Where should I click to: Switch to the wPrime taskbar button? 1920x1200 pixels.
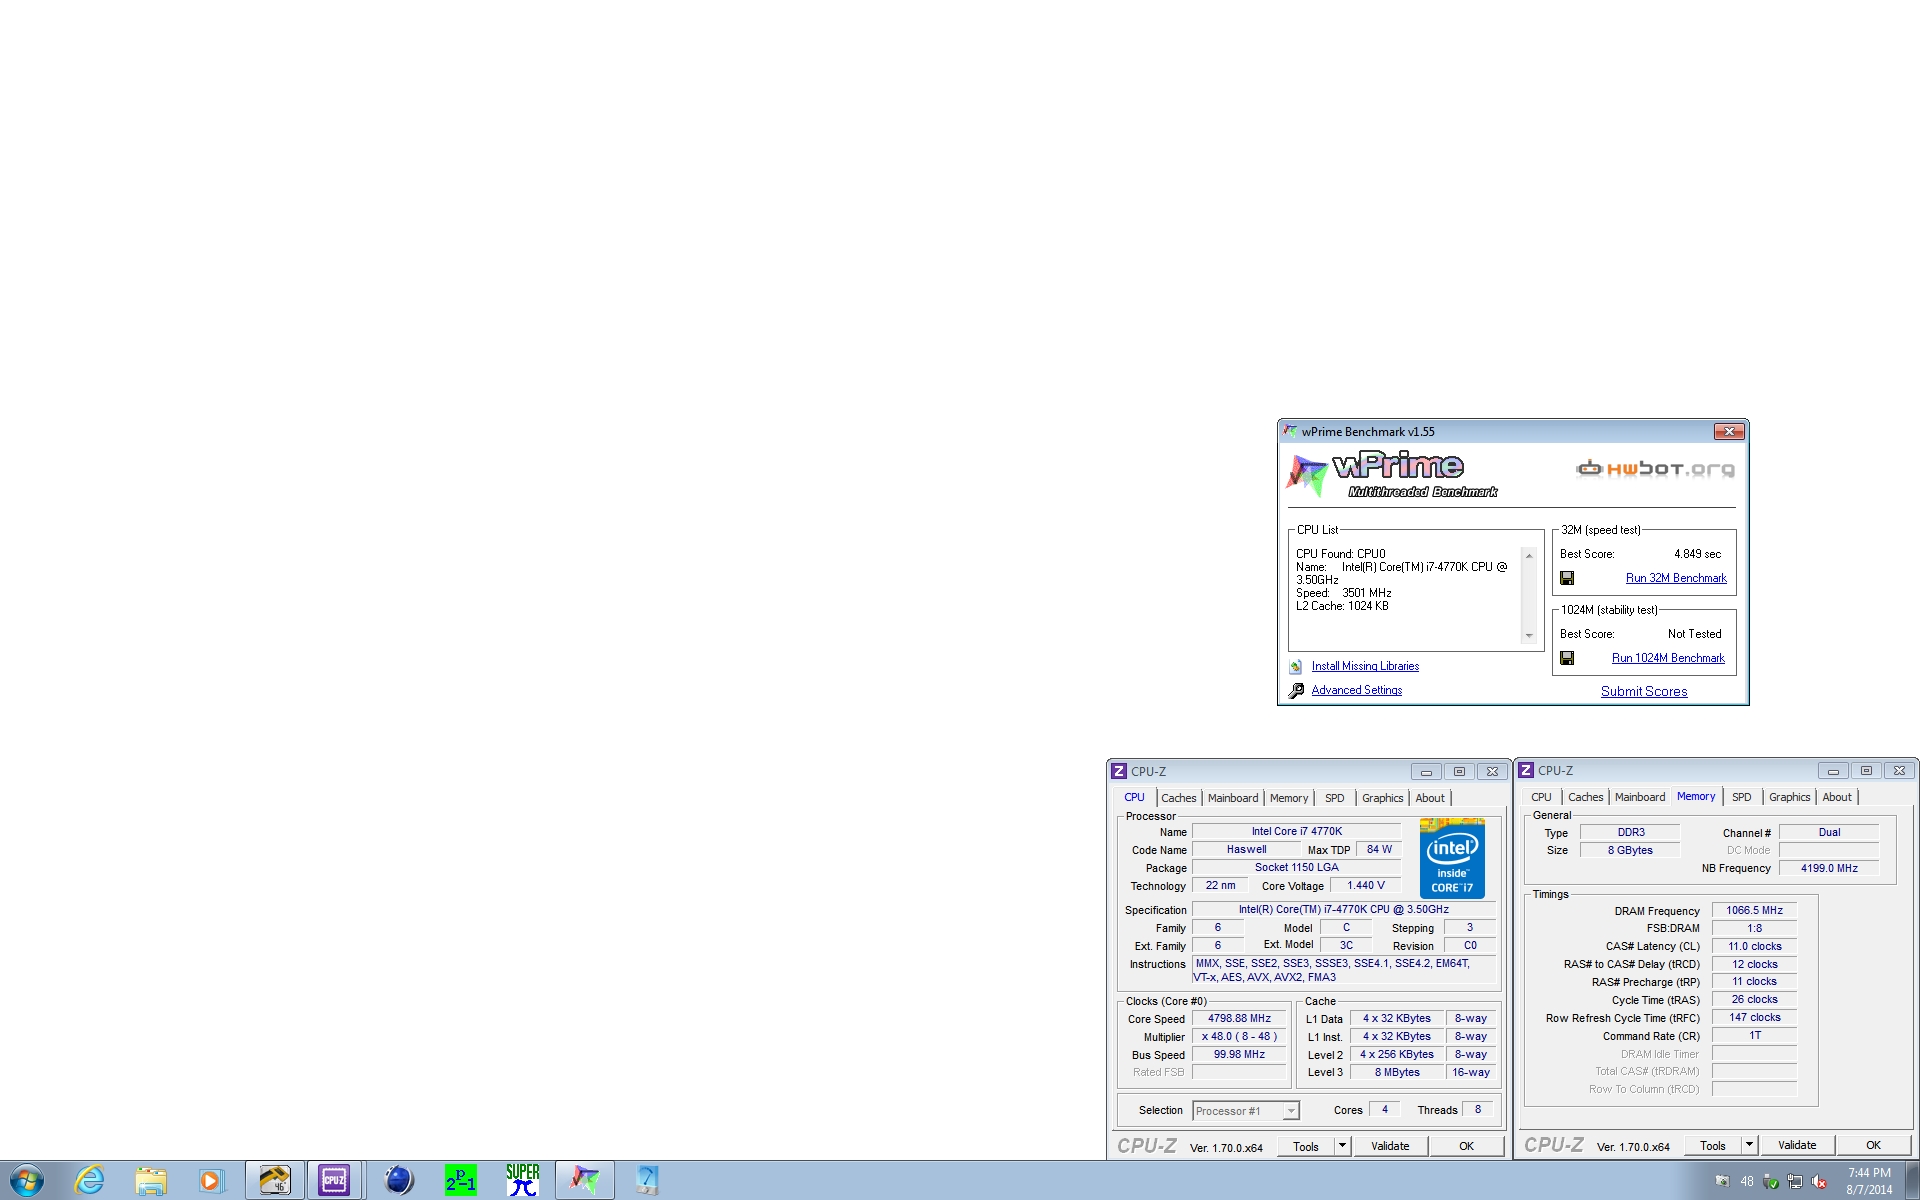pyautogui.click(x=585, y=1180)
